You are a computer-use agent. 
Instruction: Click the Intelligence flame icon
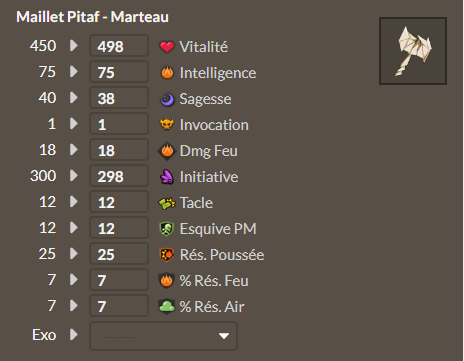(x=167, y=73)
